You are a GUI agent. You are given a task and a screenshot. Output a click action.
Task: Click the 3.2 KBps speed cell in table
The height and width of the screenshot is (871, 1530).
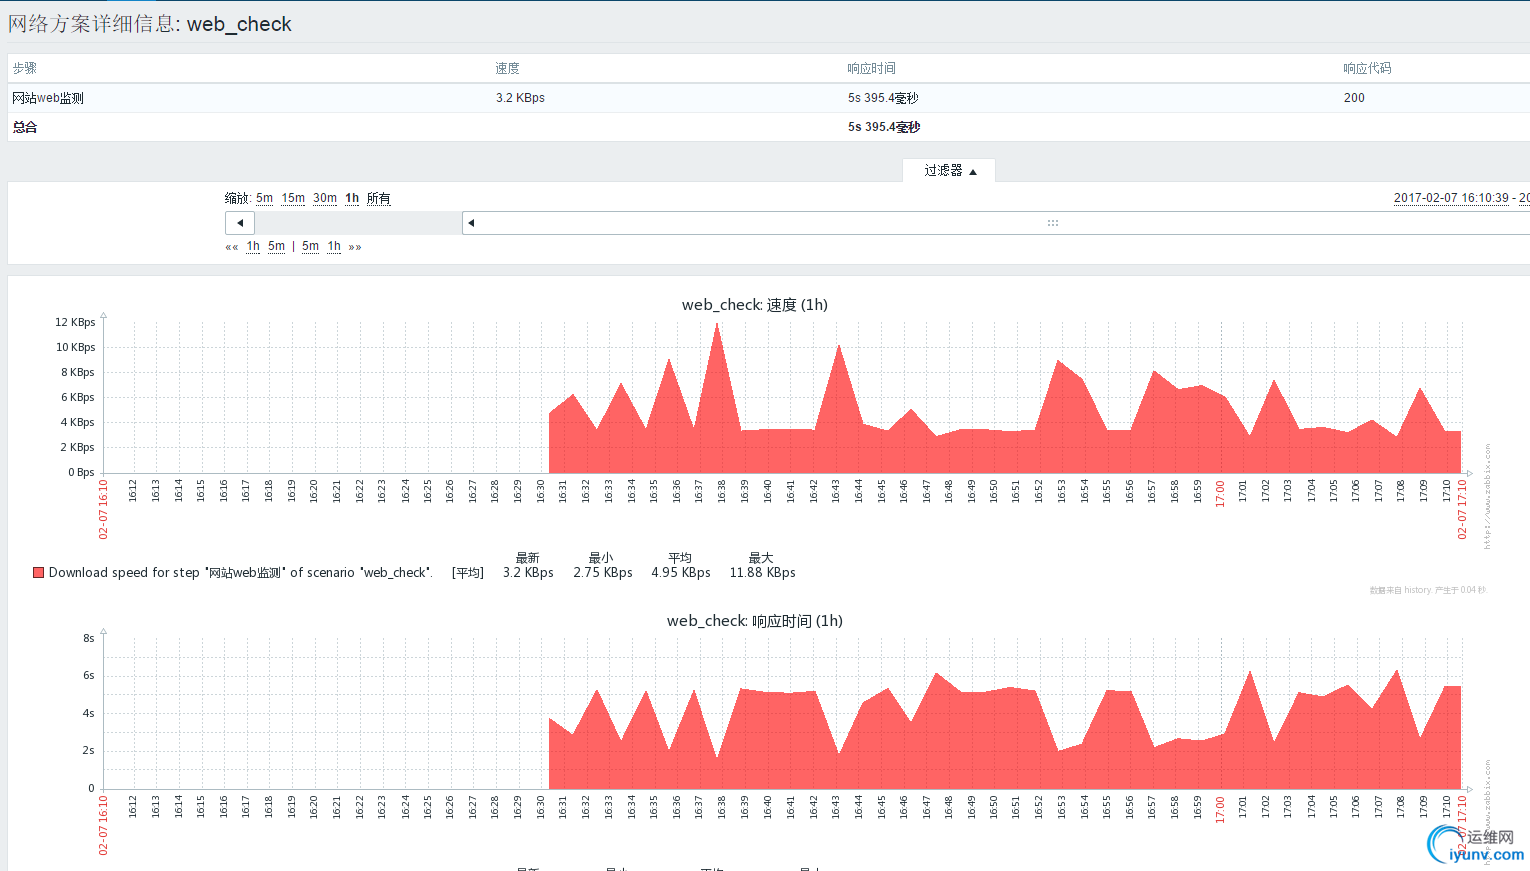coord(520,98)
